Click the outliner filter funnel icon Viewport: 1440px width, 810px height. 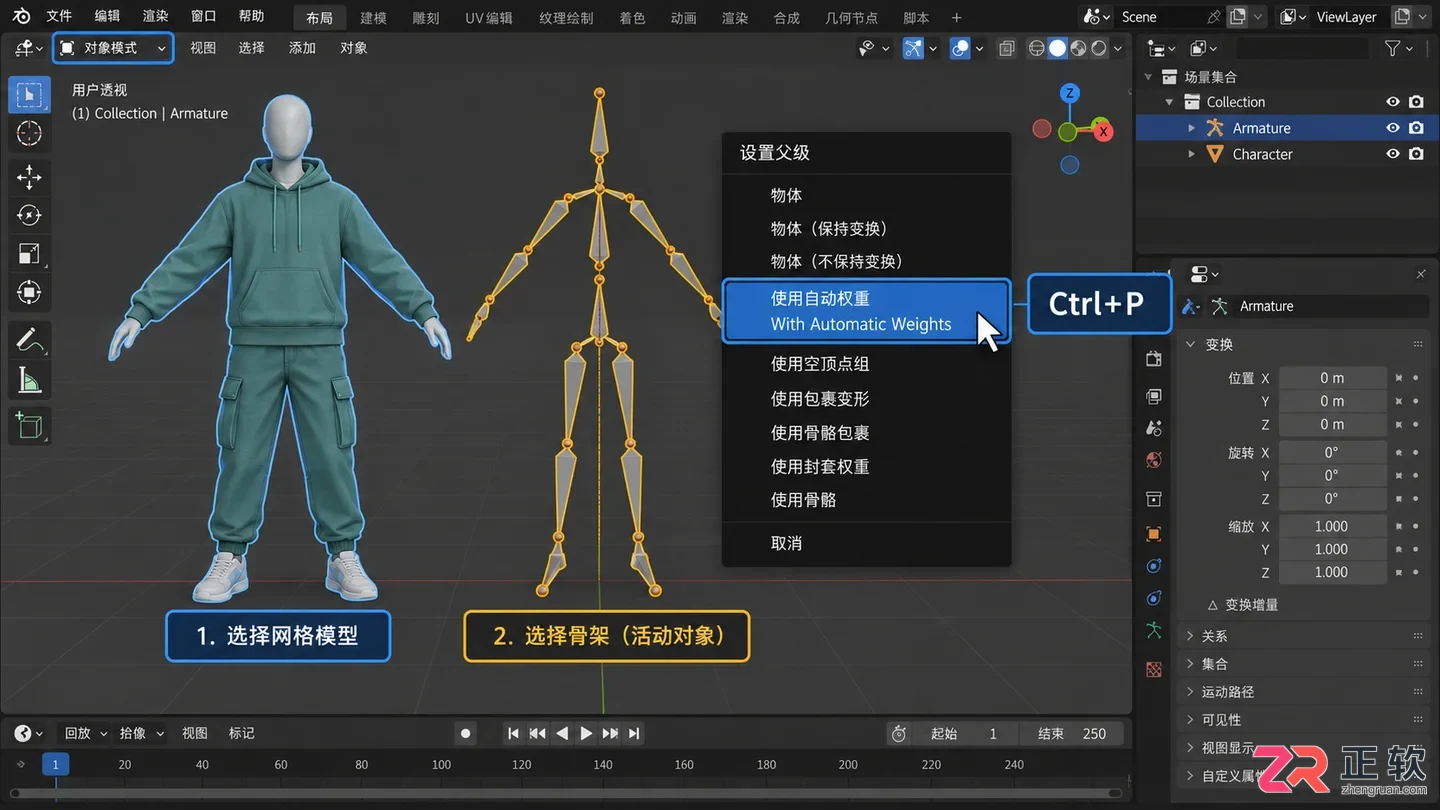point(1392,47)
